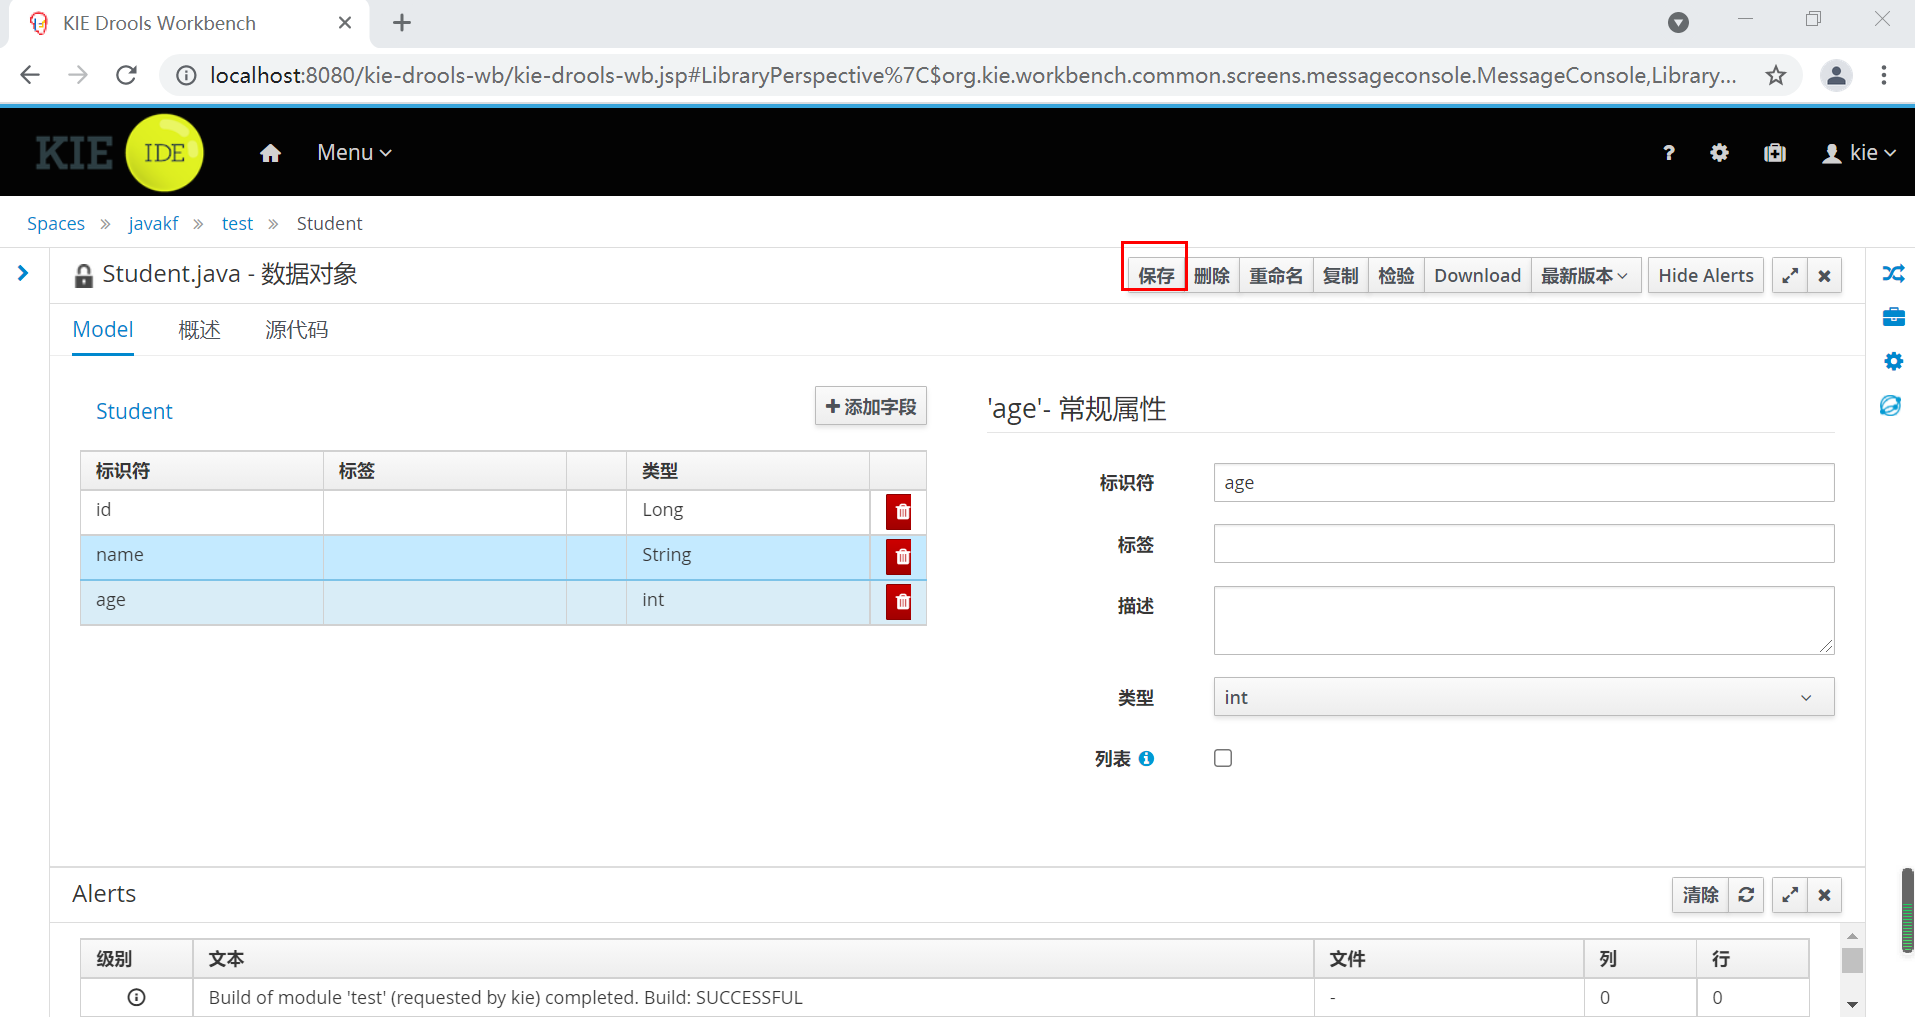Click the Build SUCCESSFUL alert message
1915x1017 pixels.
[x=505, y=998]
